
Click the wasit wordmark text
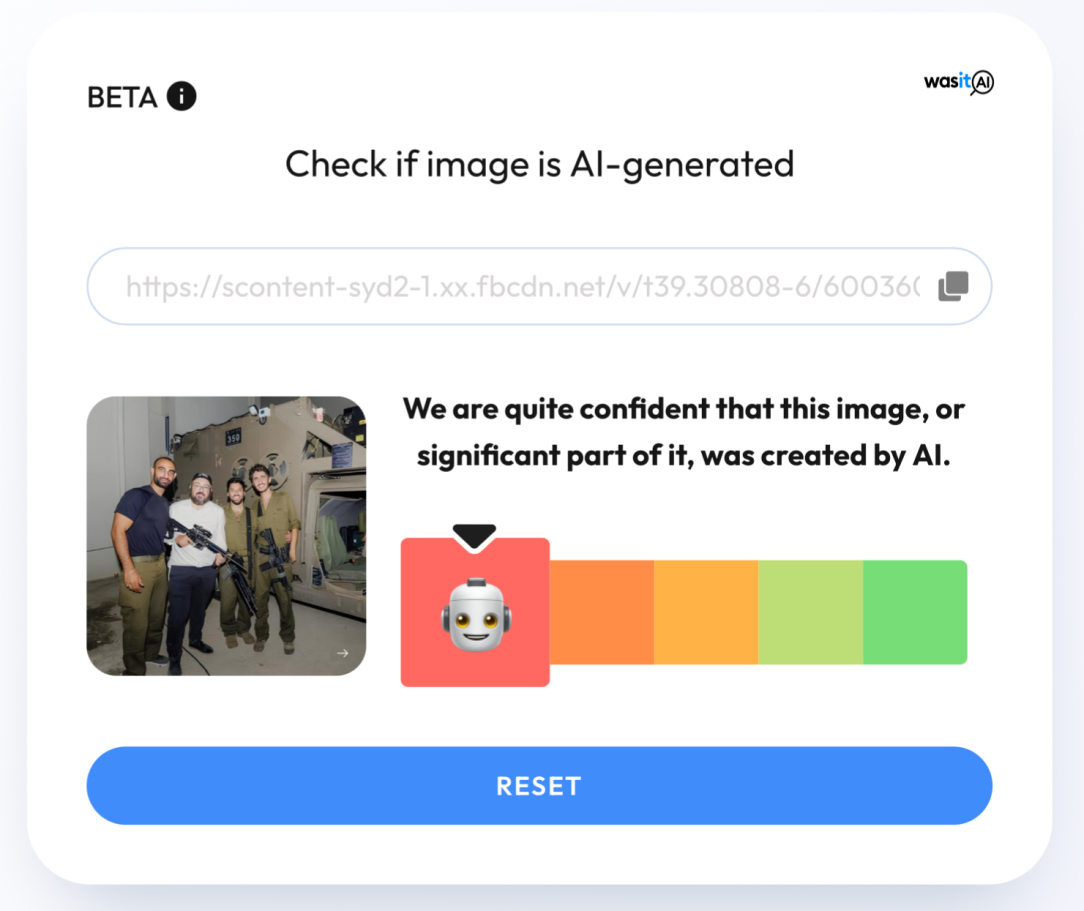click(947, 82)
